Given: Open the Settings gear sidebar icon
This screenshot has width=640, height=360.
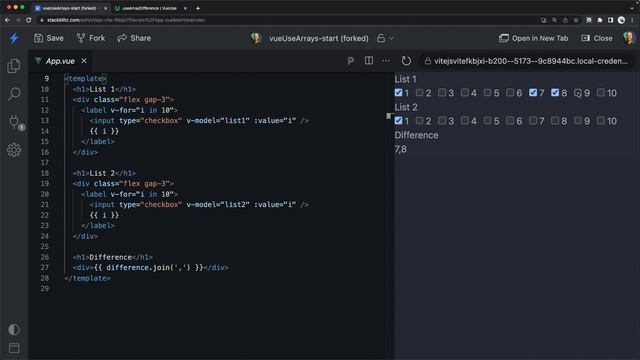Looking at the screenshot, I should click(14, 150).
